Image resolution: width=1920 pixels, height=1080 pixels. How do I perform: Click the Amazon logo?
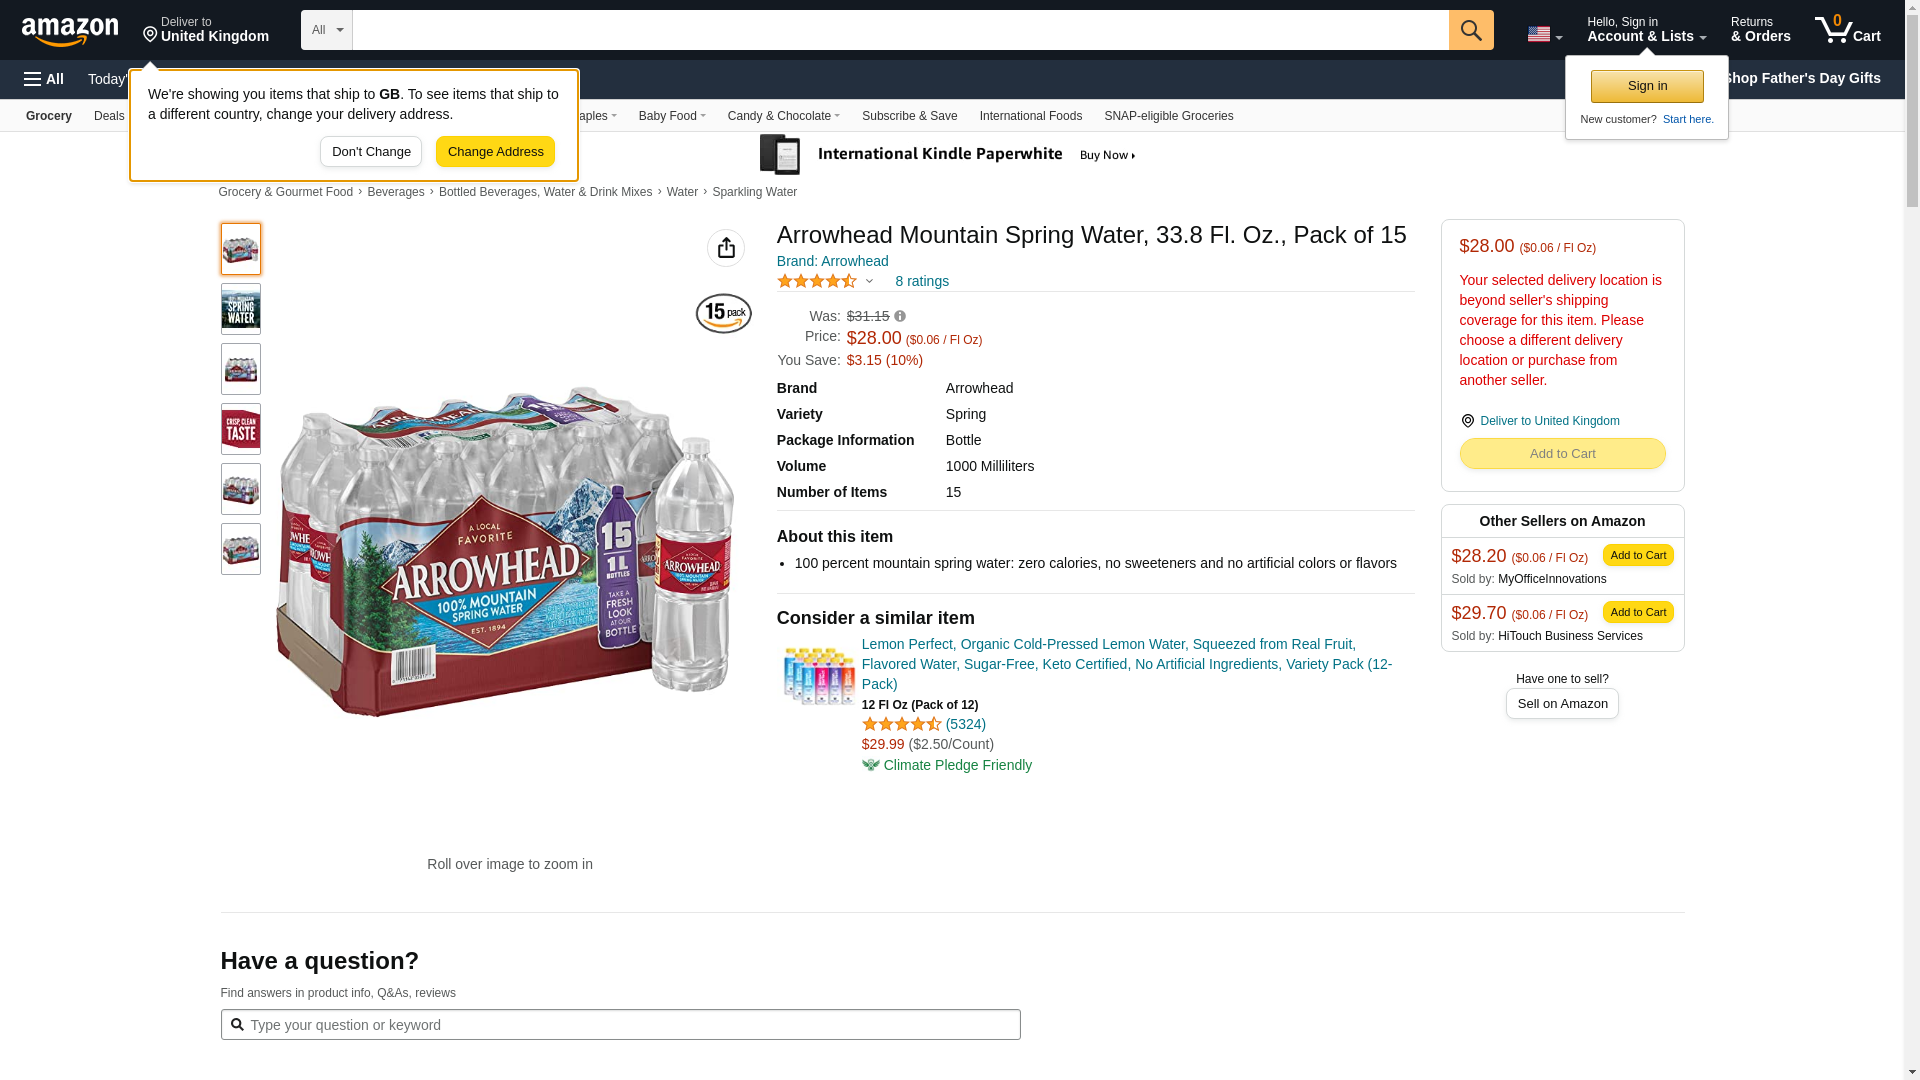70,31
